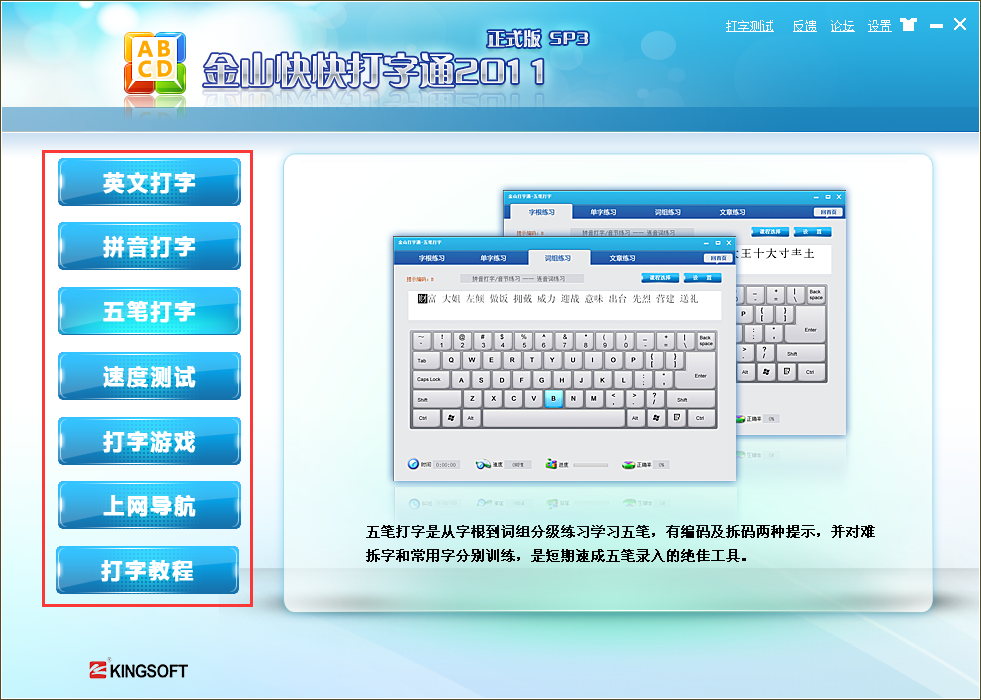Viewport: 981px width, 700px height.
Task: Open the 打字教程 tutorial
Action: coord(148,570)
